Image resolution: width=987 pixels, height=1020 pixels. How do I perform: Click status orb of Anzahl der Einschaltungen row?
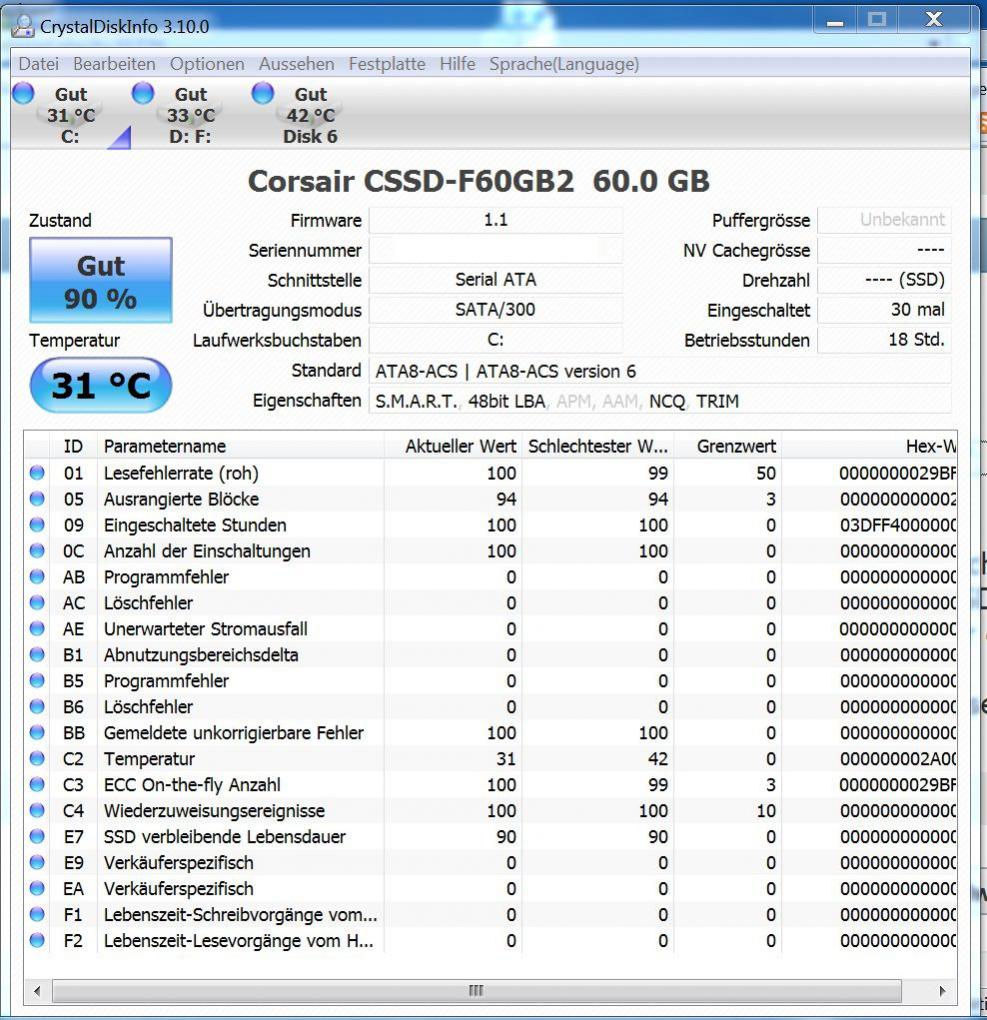tap(37, 551)
